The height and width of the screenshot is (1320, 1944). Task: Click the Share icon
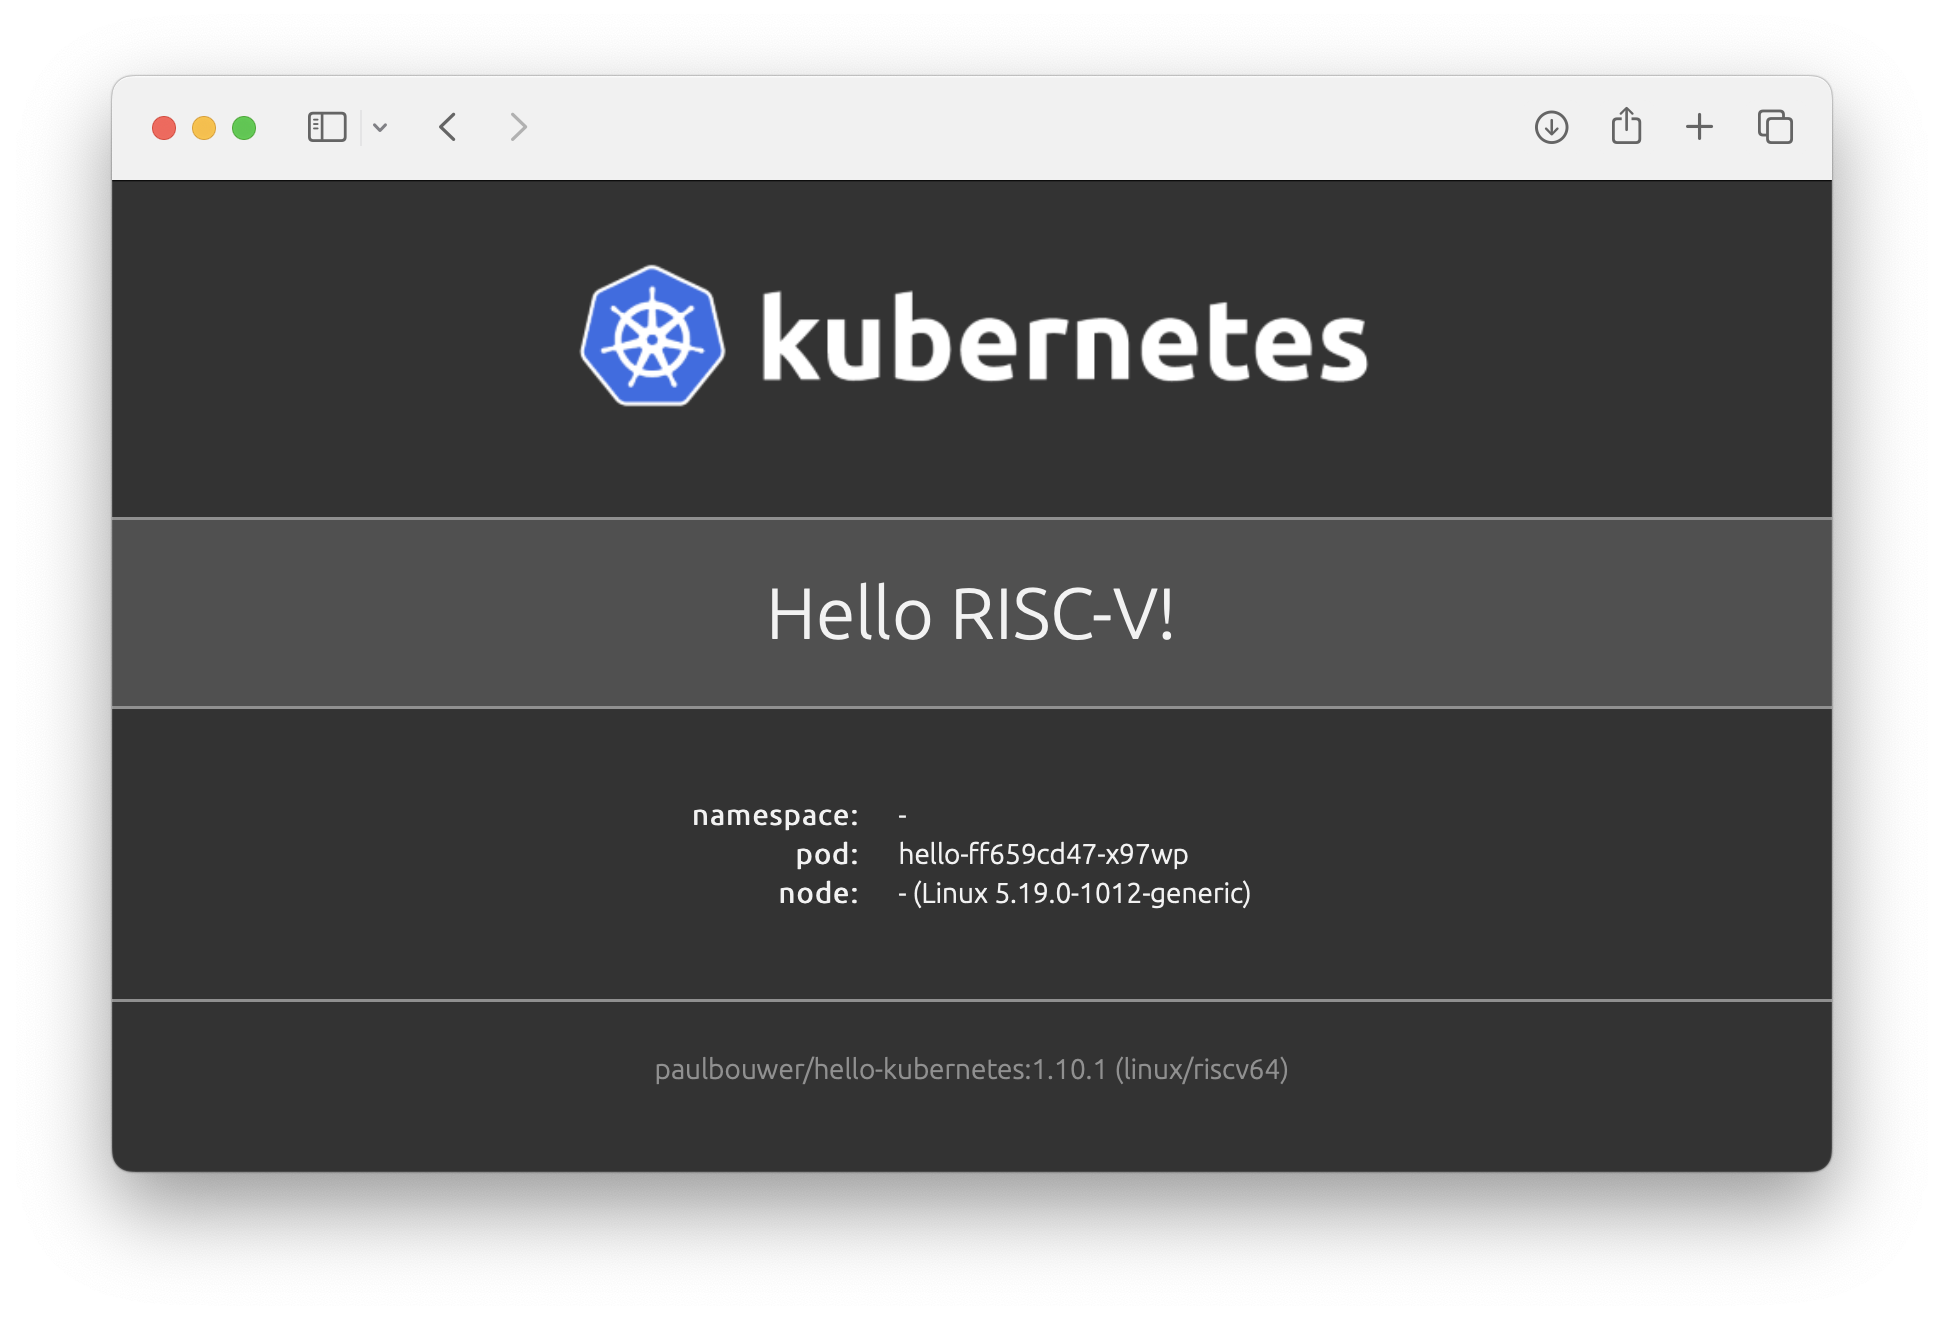(1626, 126)
